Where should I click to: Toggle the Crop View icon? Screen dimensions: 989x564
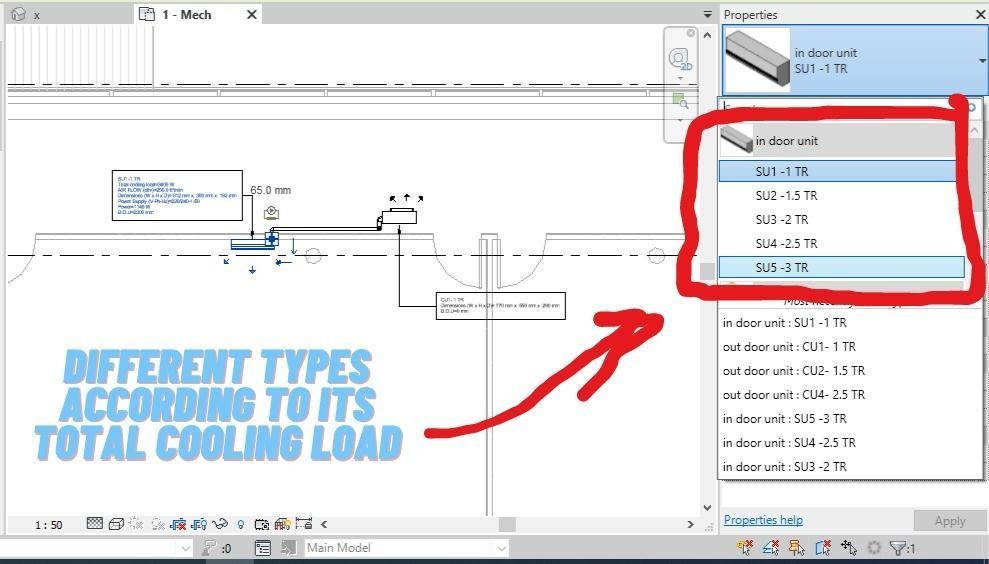click(178, 524)
